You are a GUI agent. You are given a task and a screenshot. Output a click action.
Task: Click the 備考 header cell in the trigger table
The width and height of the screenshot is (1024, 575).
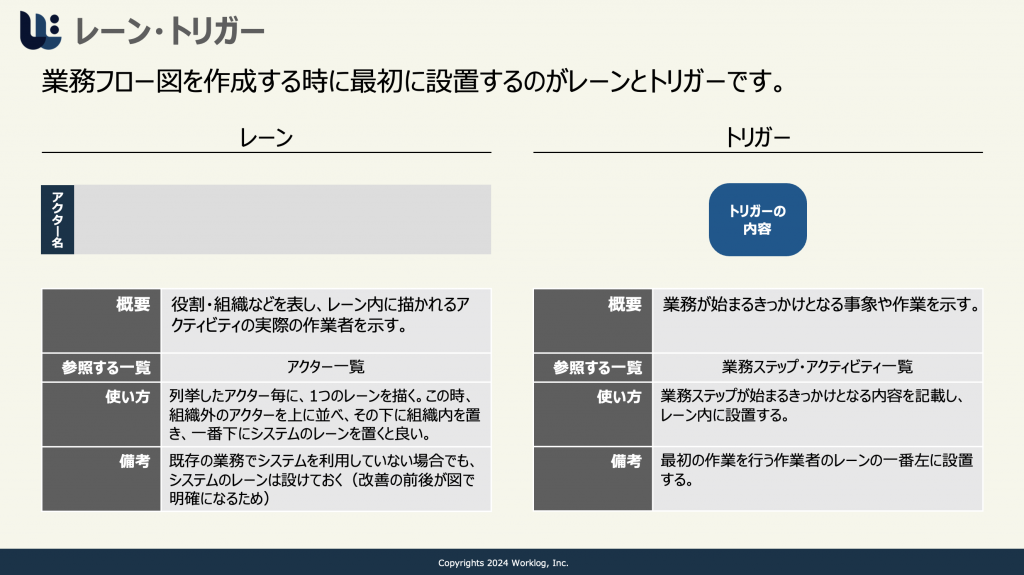tap(593, 479)
